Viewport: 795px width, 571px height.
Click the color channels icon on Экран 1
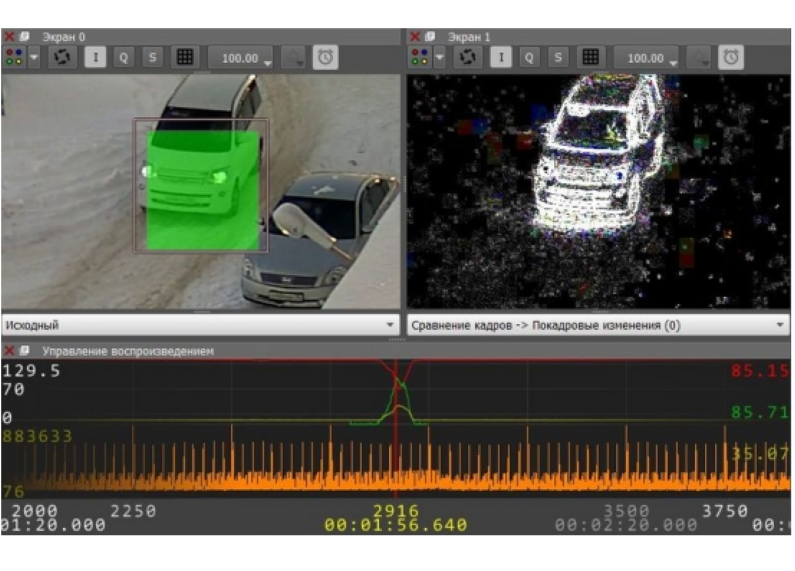point(420,57)
